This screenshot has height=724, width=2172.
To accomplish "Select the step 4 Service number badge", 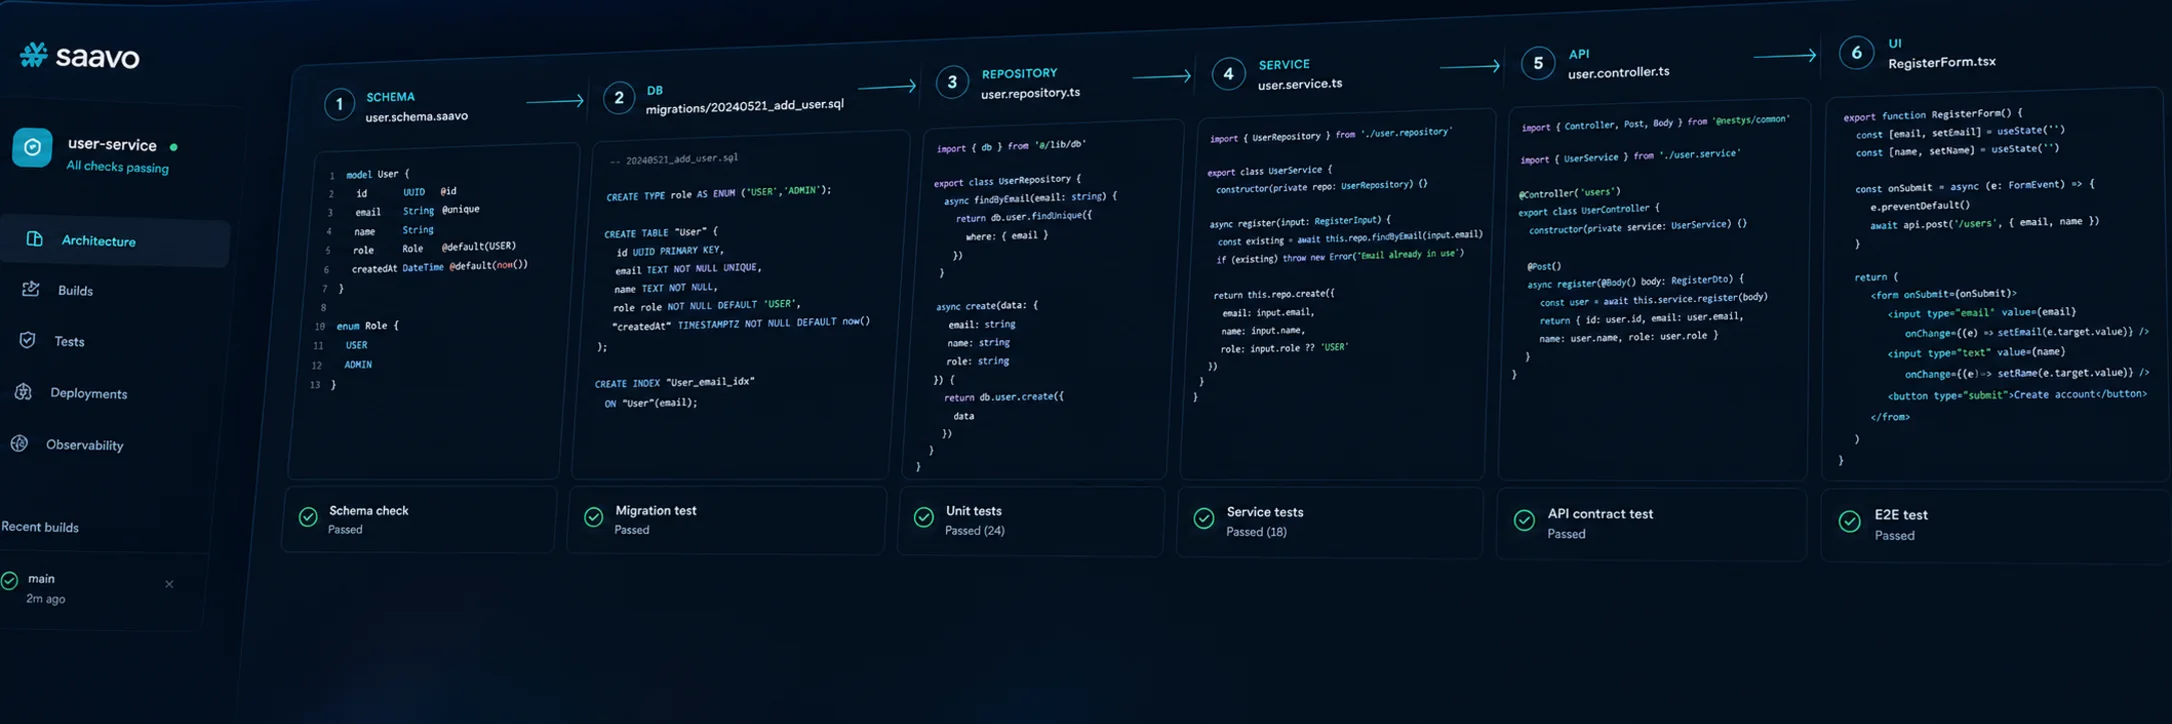I will click(x=1228, y=73).
